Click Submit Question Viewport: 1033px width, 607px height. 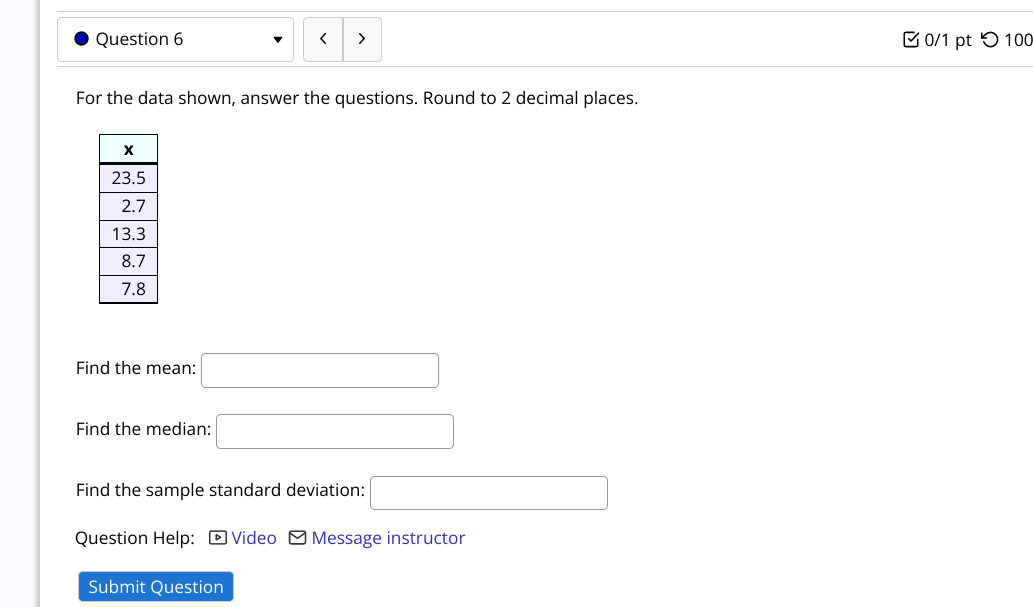click(x=155, y=586)
